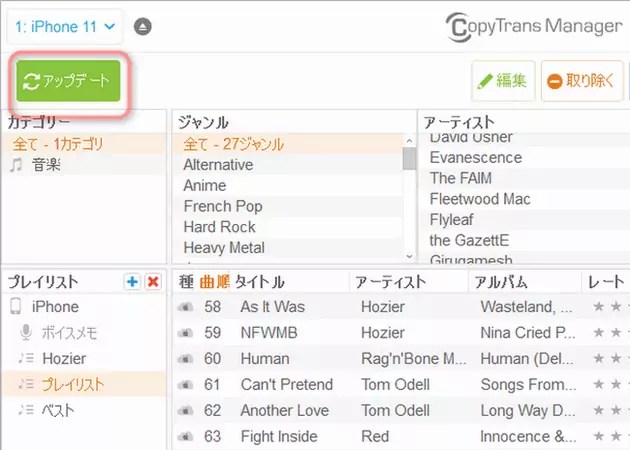Image resolution: width=630 pixels, height=450 pixels.
Task: Set first rating star for As It Was
Action: tap(599, 307)
